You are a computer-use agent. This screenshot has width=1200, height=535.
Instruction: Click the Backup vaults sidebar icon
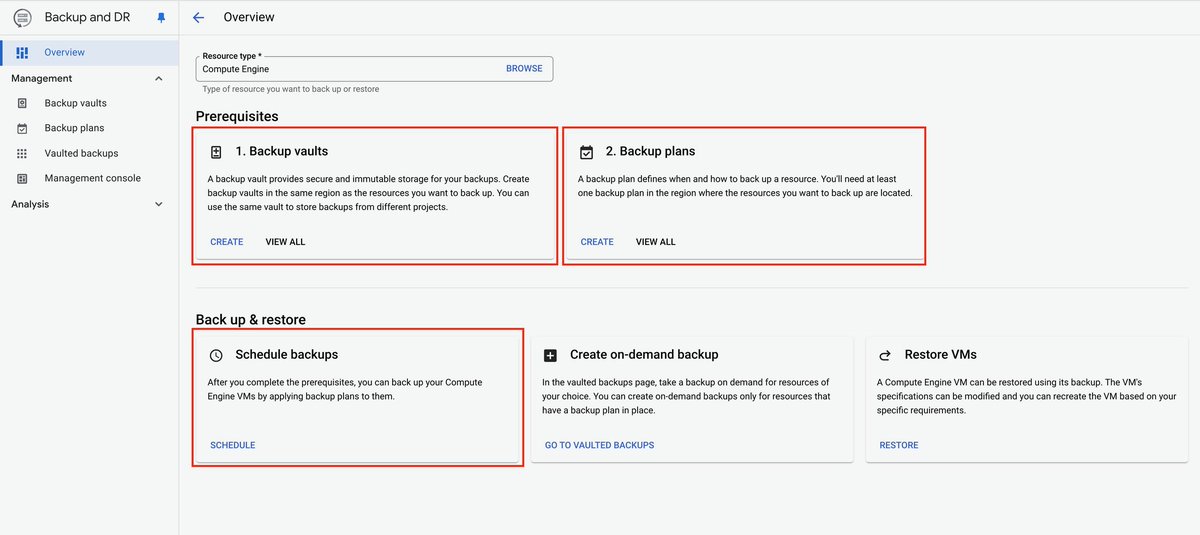[22, 103]
